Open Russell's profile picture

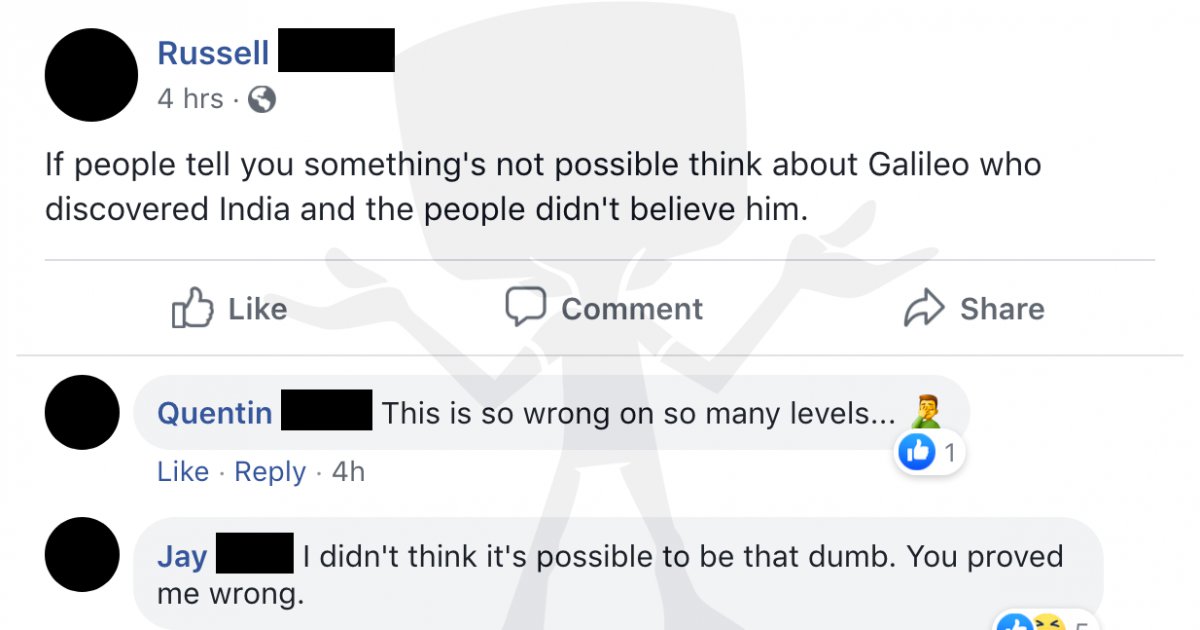click(92, 75)
